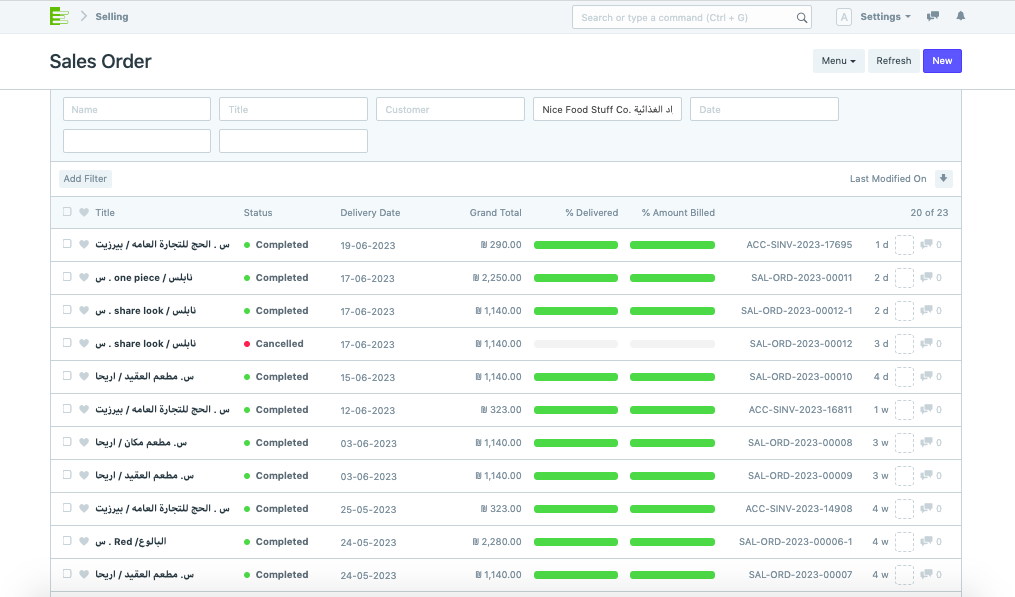Click the ERPNext home logo icon
The height and width of the screenshot is (597, 1015).
pyautogui.click(x=59, y=16)
